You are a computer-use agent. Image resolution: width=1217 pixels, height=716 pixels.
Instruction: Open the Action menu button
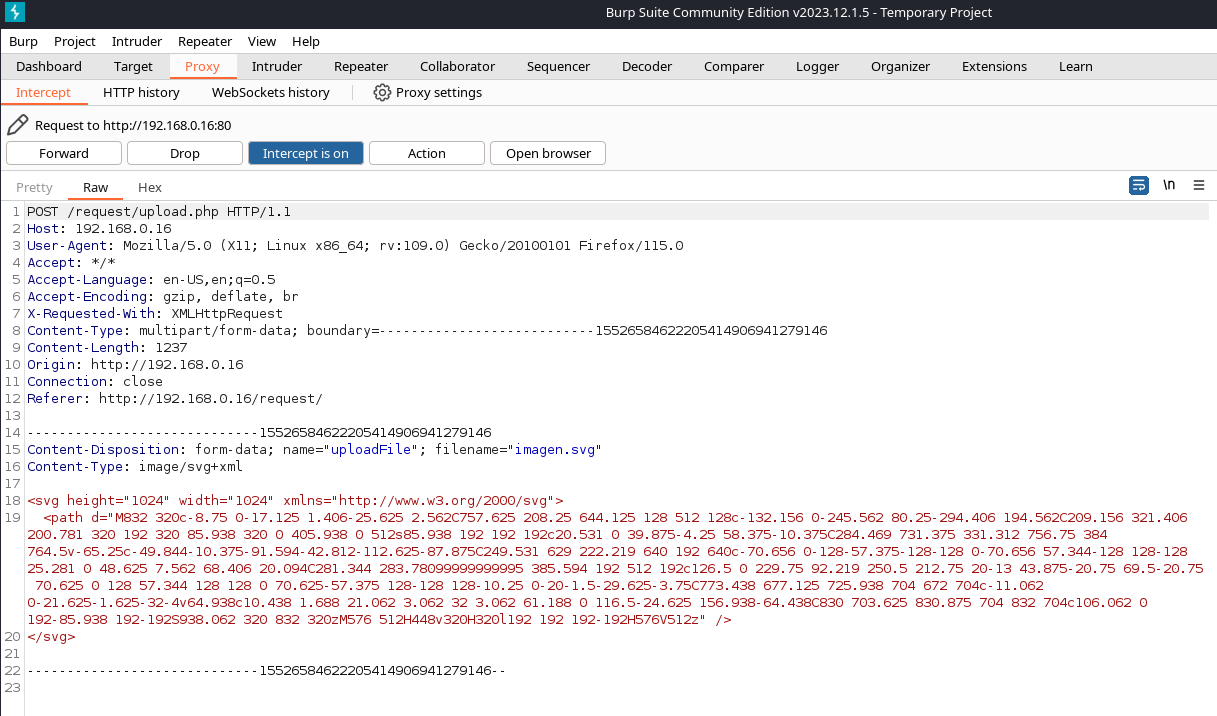pos(427,153)
